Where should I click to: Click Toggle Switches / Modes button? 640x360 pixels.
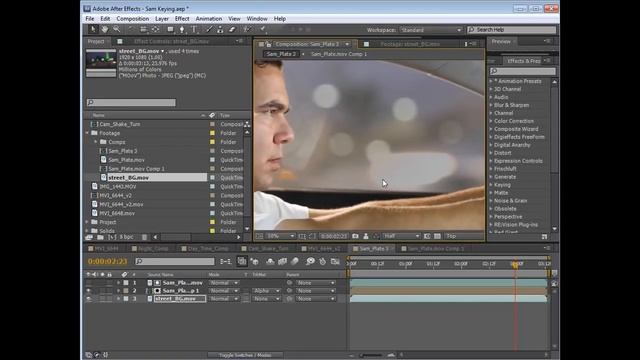[245, 355]
